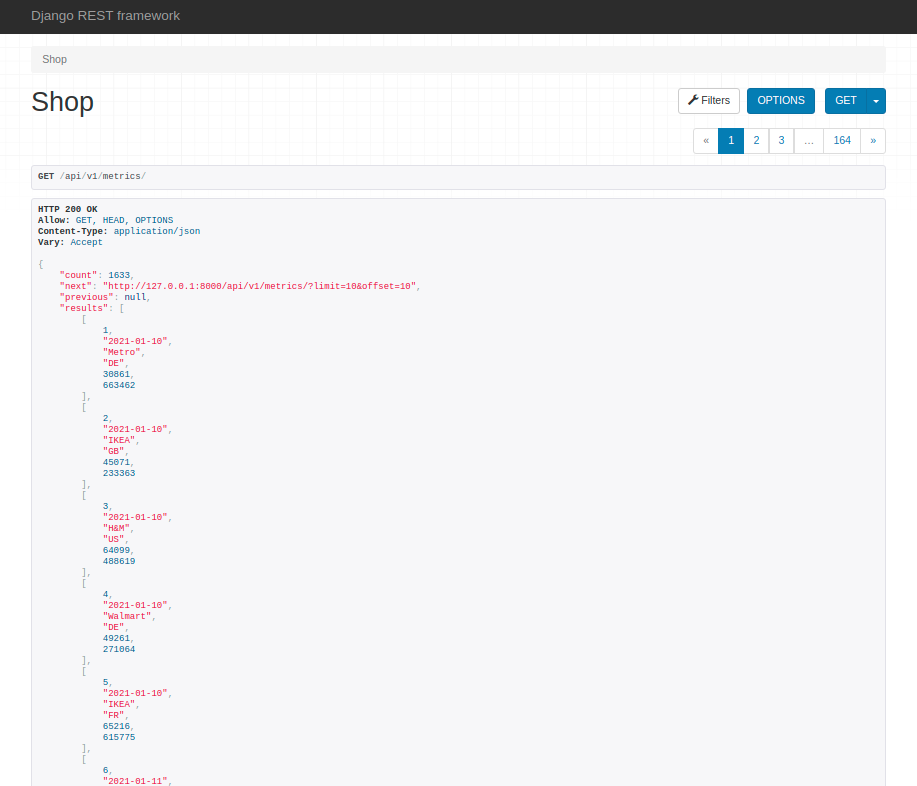Open the Shop breadcrumb link
The height and width of the screenshot is (786, 917).
coord(53,59)
